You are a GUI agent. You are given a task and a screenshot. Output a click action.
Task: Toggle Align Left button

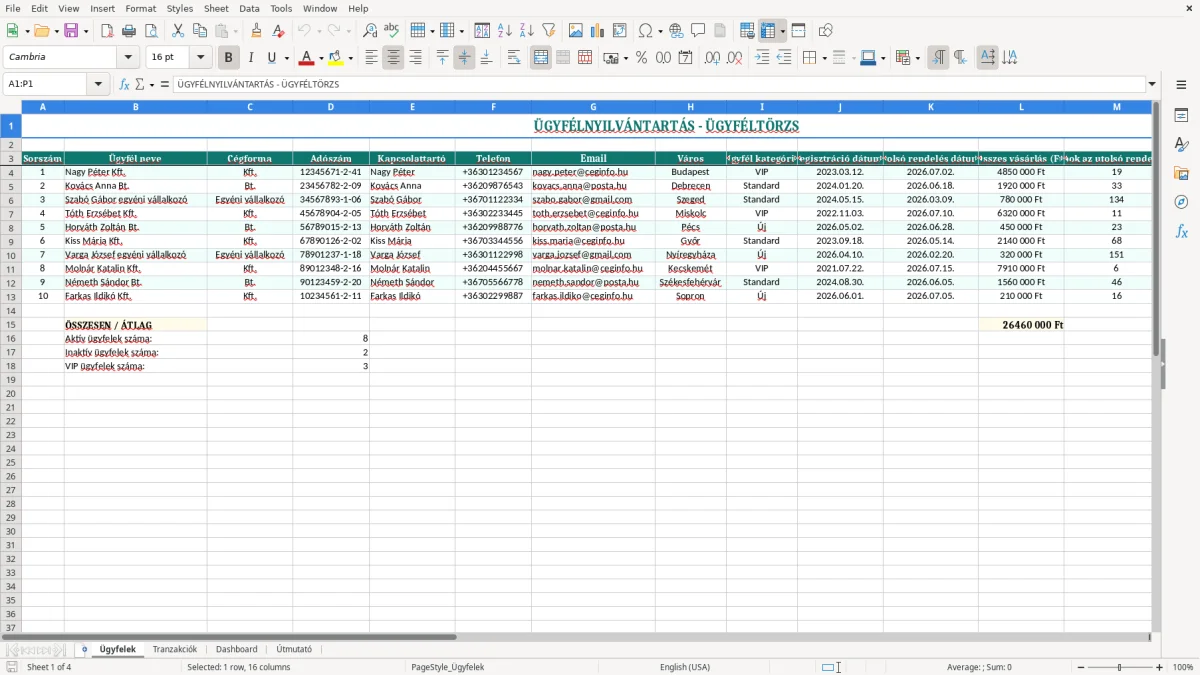tap(371, 58)
